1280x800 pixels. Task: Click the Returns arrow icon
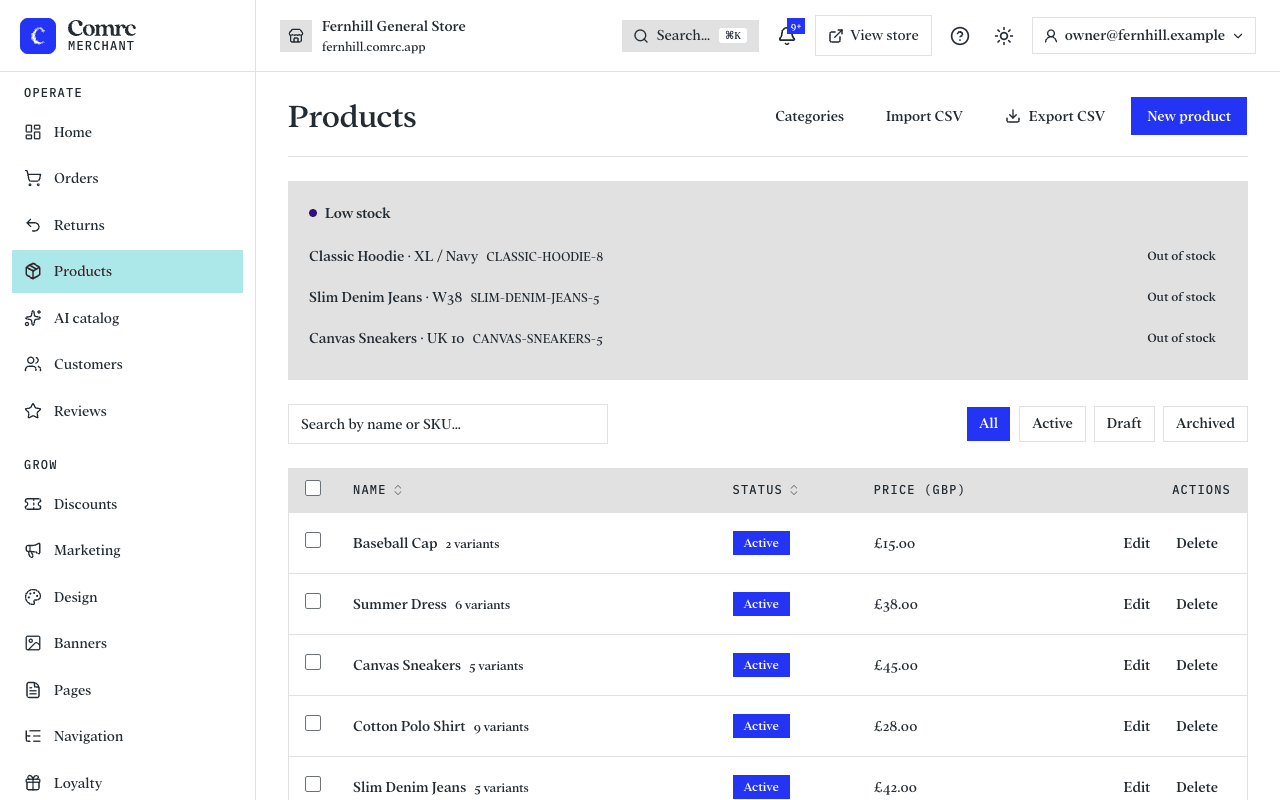pyautogui.click(x=33, y=225)
